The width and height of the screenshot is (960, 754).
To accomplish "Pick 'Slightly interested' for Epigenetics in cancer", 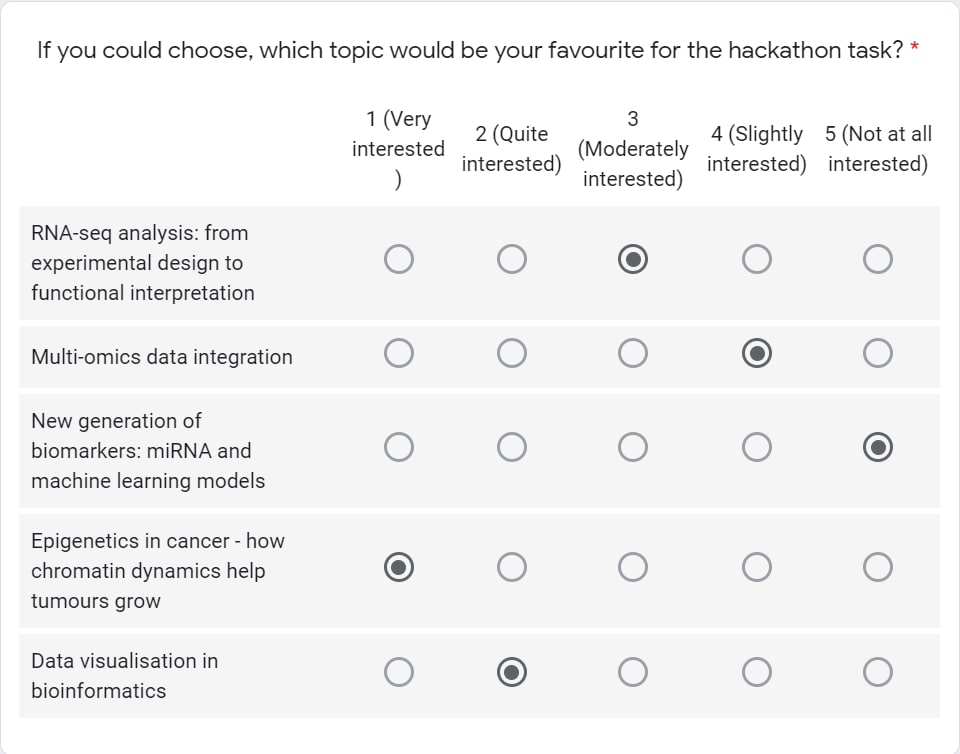I will pyautogui.click(x=757, y=567).
